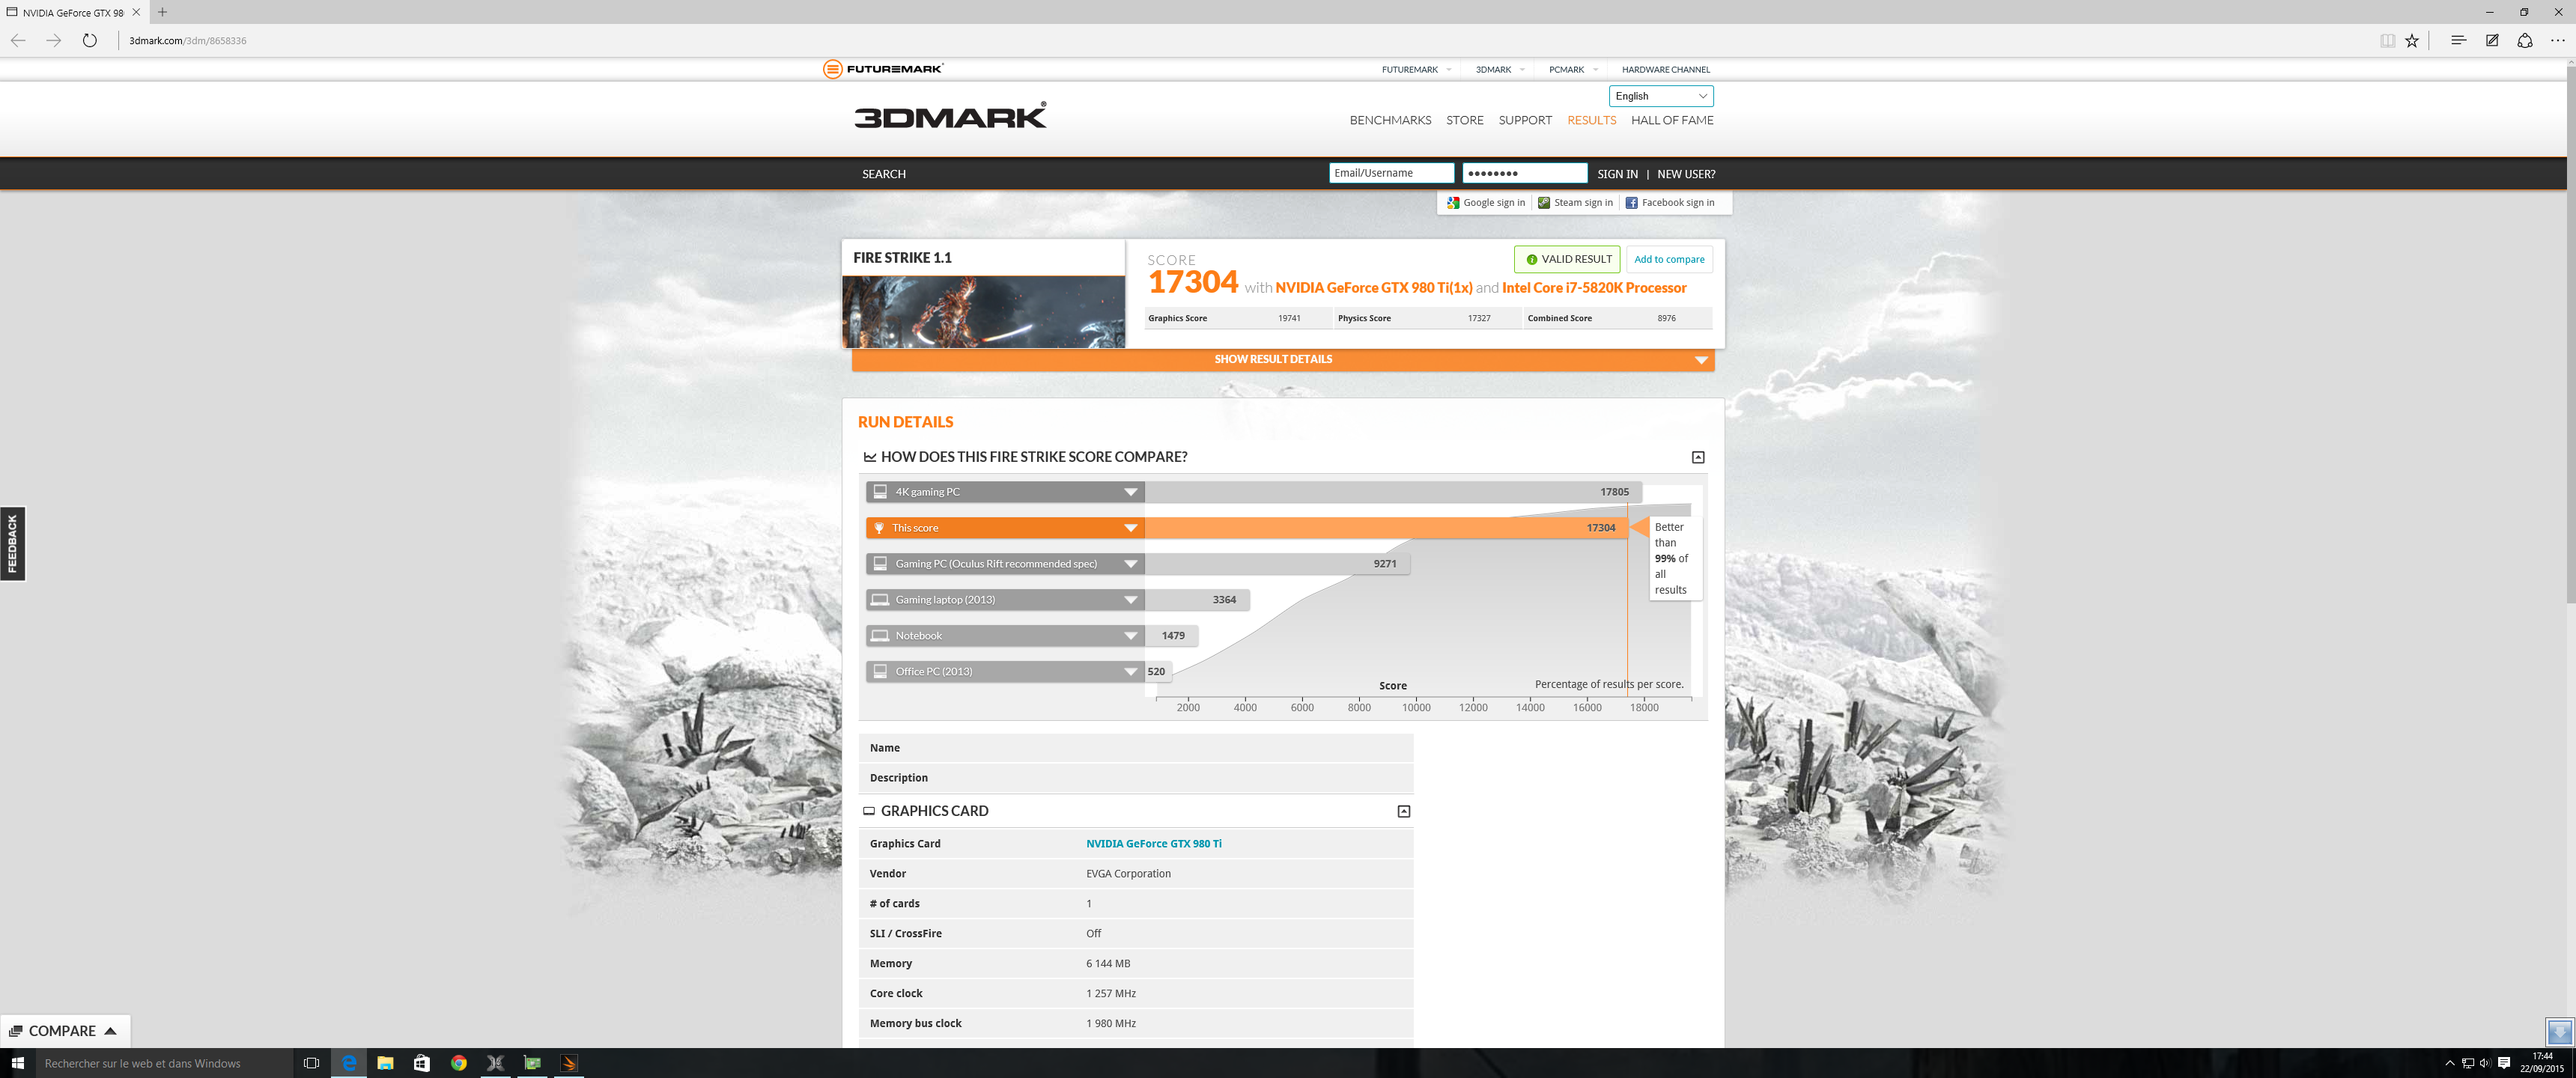Click the Google sign in icon
The width and height of the screenshot is (2576, 1078).
click(x=1453, y=203)
